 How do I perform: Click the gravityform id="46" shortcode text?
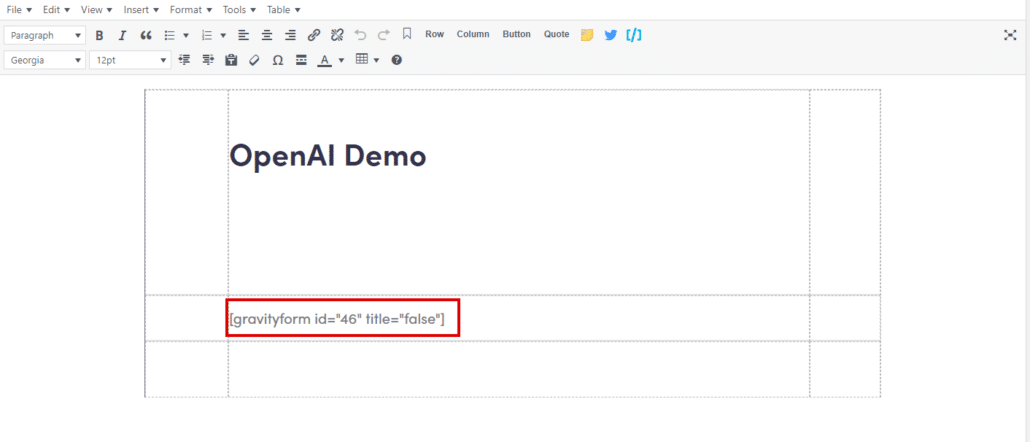(337, 319)
